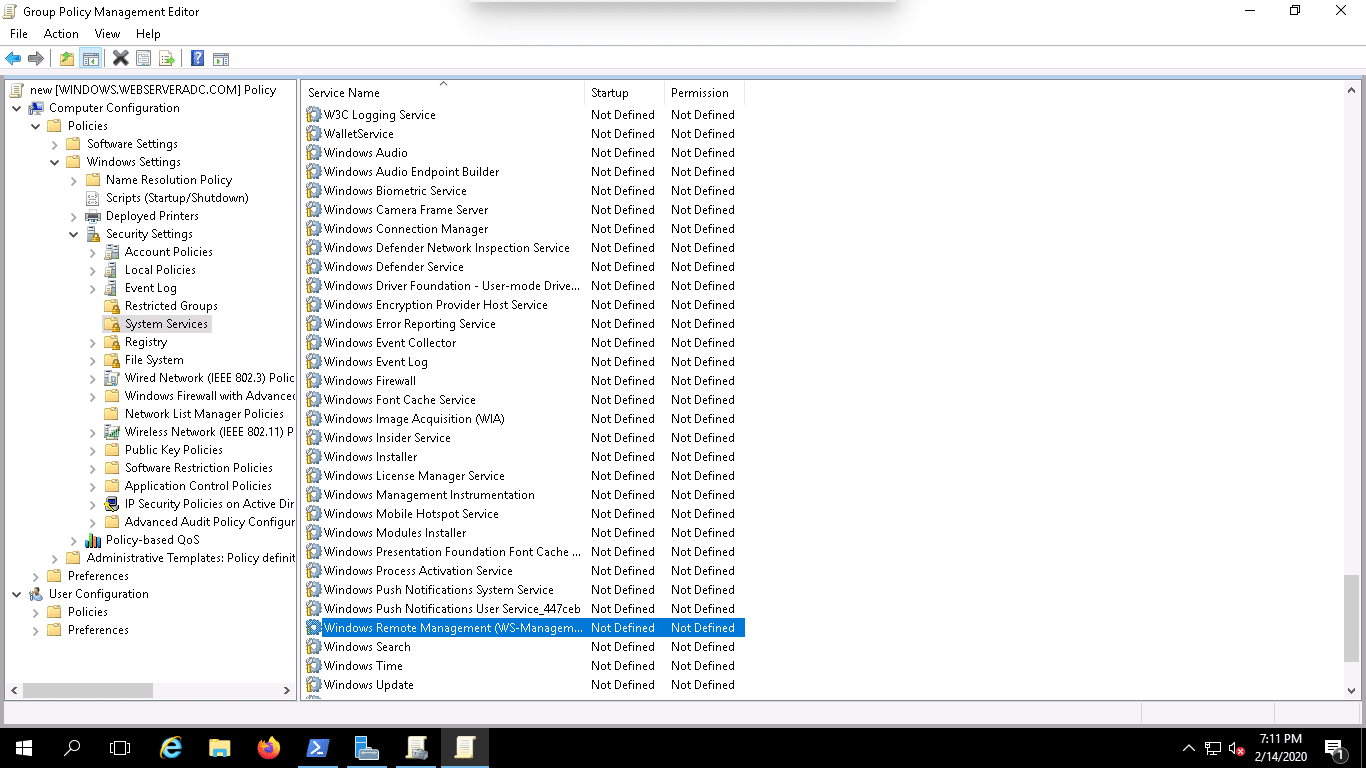Open Properties from the toolbar icon
The image size is (1366, 768).
click(143, 59)
